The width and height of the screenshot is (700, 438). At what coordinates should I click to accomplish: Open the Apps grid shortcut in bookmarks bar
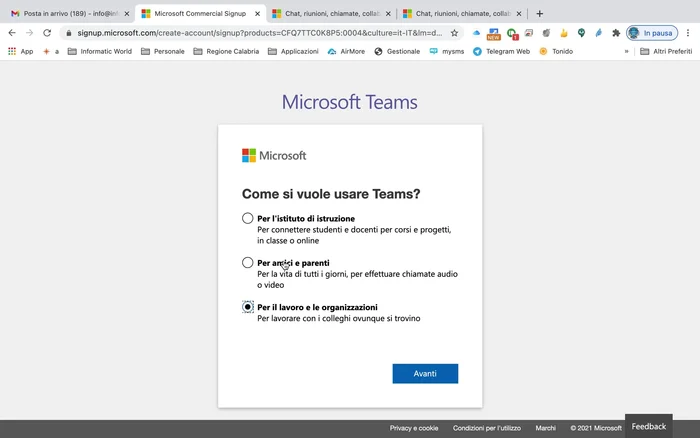point(20,51)
